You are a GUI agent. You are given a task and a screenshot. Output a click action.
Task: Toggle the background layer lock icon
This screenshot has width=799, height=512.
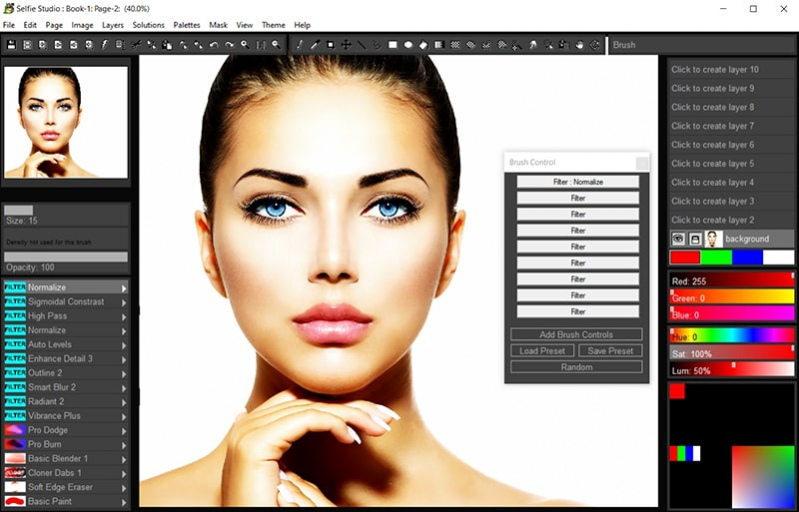695,239
